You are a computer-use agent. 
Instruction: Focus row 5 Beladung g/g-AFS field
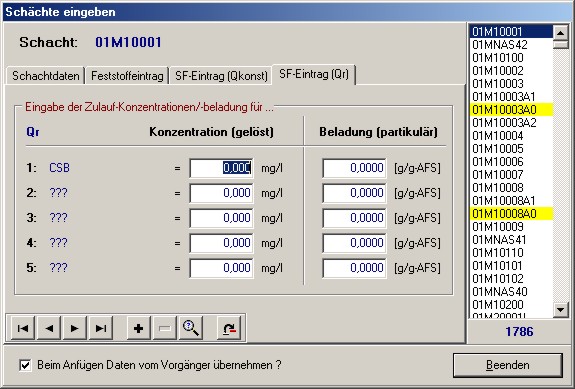(354, 268)
